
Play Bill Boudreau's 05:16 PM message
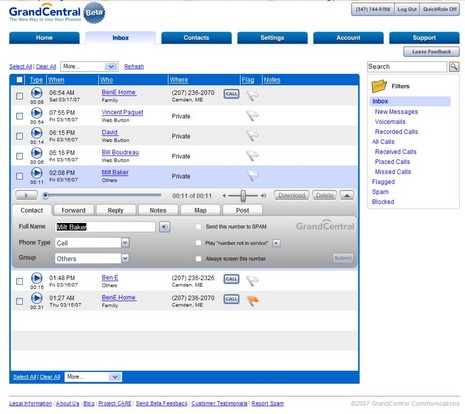(37, 153)
